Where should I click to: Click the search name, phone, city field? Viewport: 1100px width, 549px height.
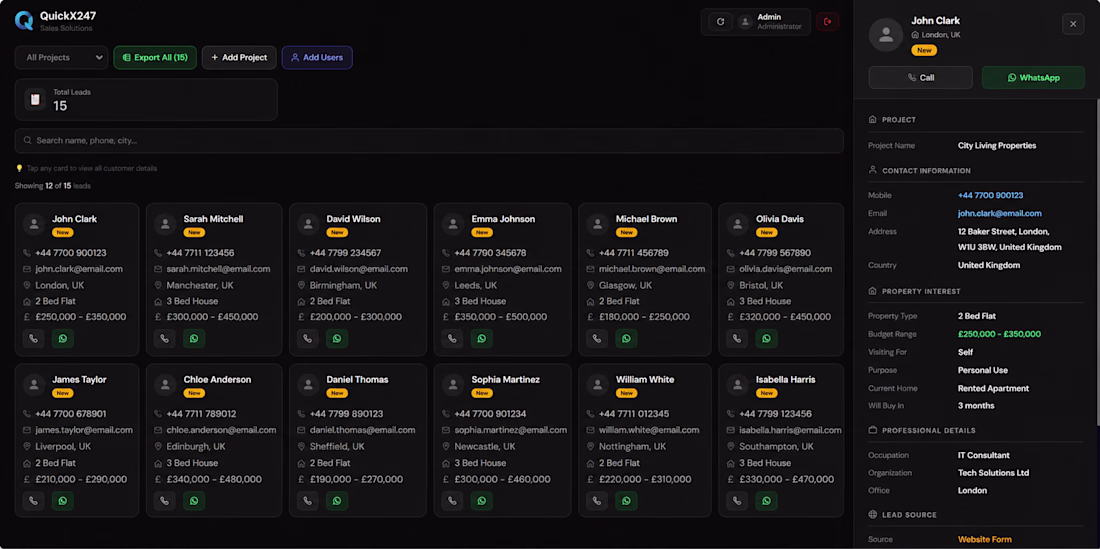click(429, 140)
